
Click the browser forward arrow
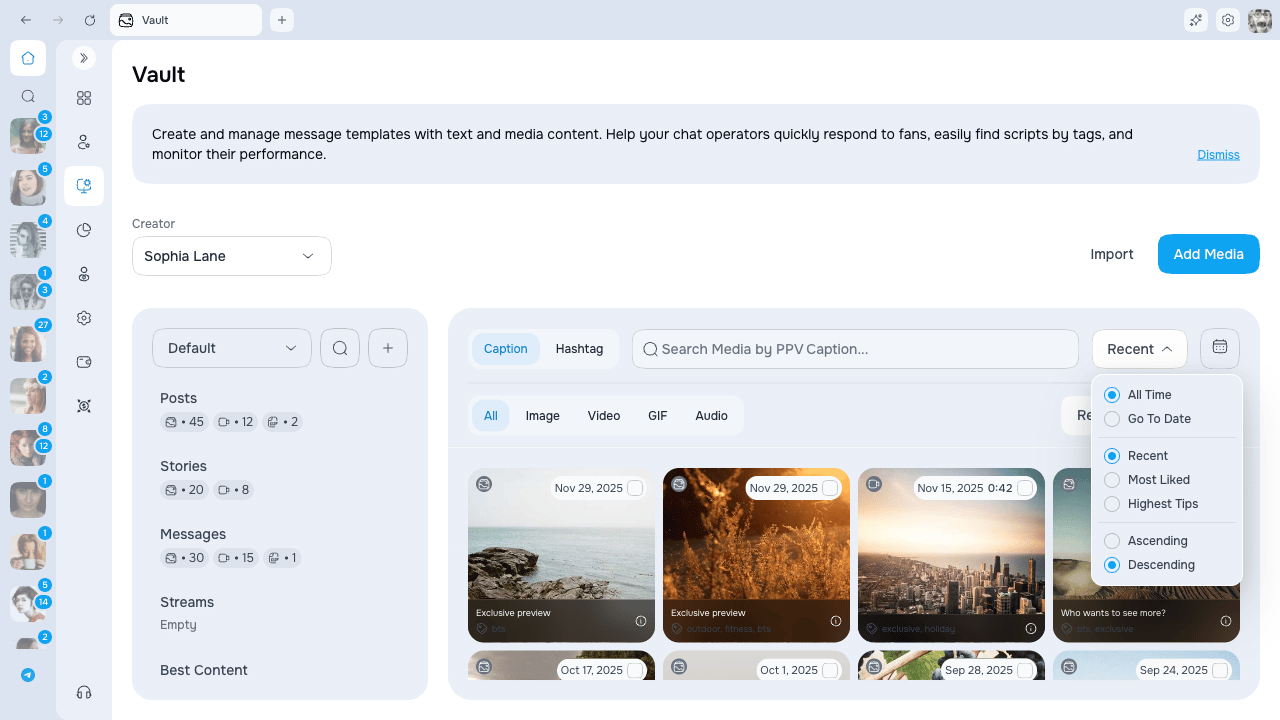58,20
